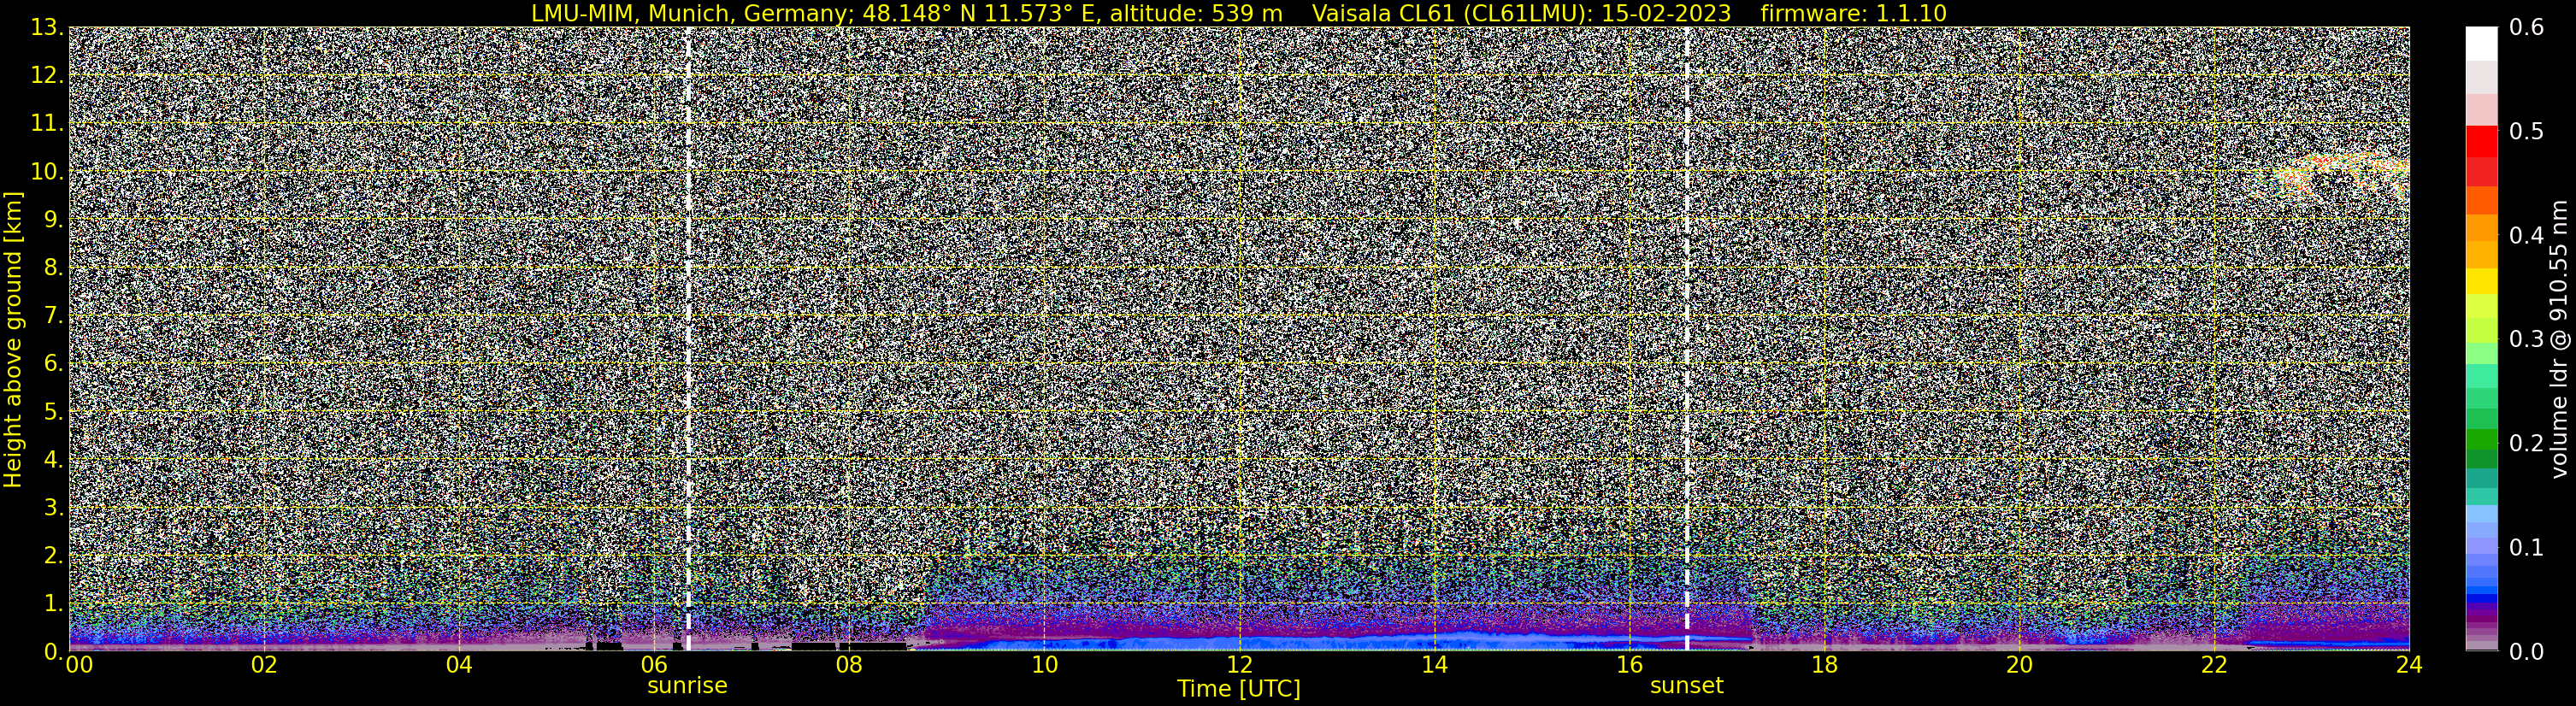Click the colorbar tick label 0.1
This screenshot has height=706, width=2576.
[x=2526, y=547]
